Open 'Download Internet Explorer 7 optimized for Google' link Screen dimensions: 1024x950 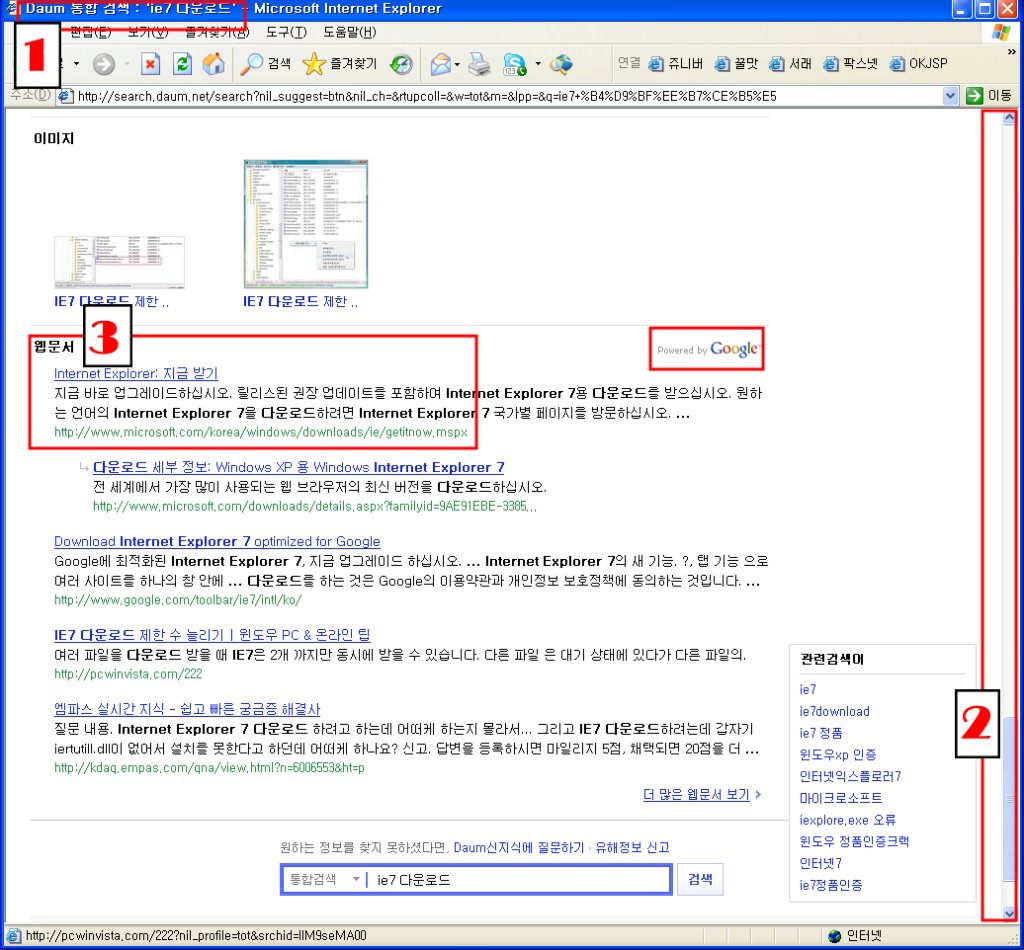(x=217, y=541)
